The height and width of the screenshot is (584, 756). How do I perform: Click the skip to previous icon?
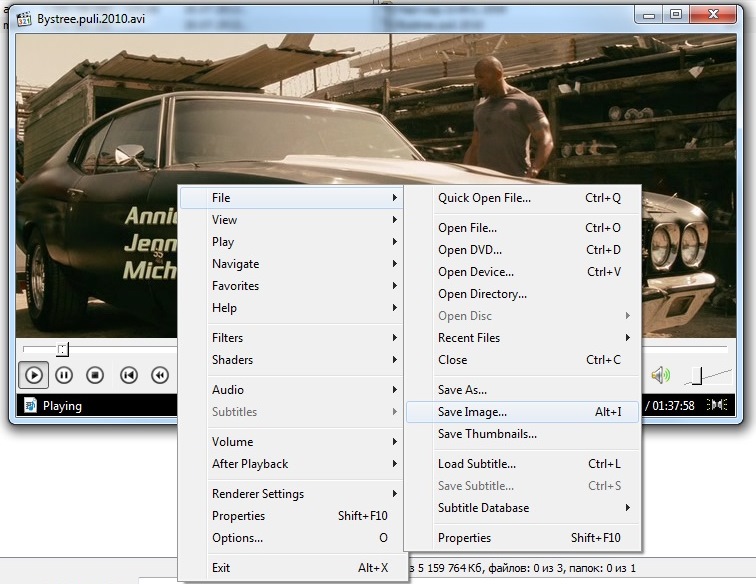tap(129, 375)
